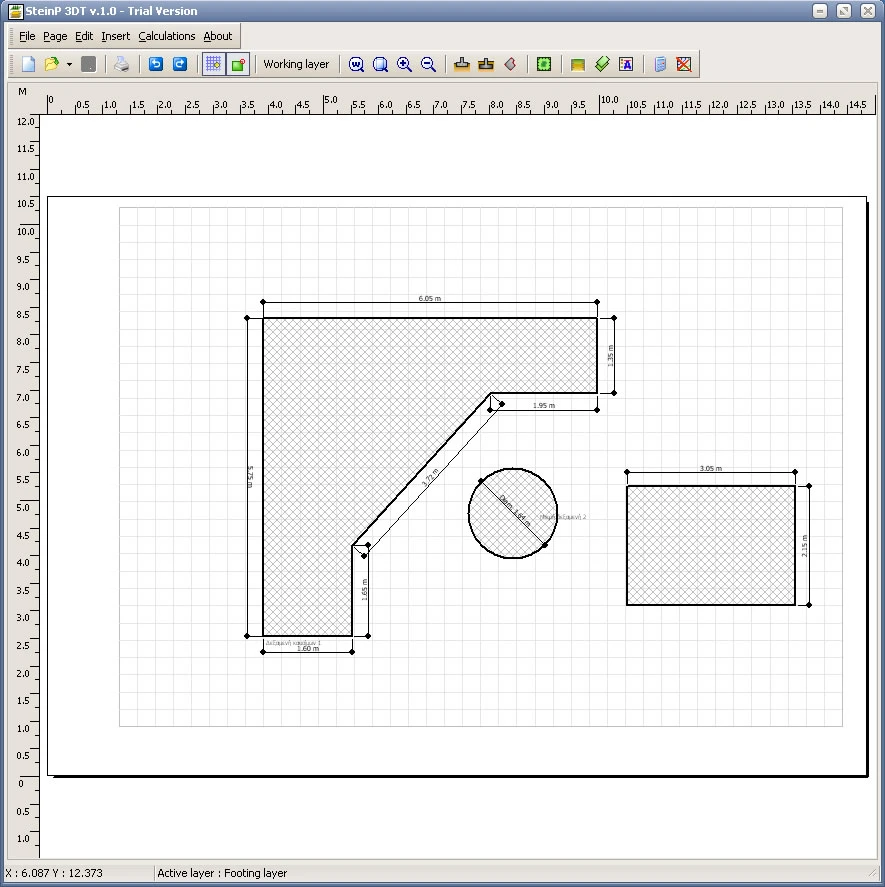
Task: Click the 1.65 m vertical dimension label
Action: 364,589
